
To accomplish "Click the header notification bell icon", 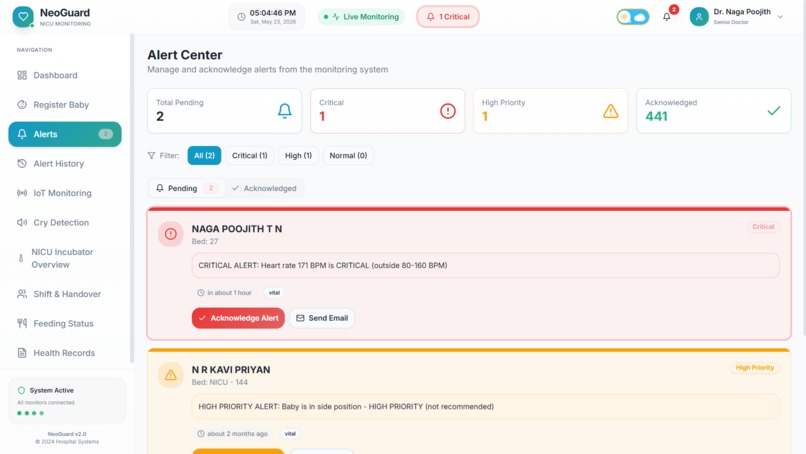I will pyautogui.click(x=667, y=17).
